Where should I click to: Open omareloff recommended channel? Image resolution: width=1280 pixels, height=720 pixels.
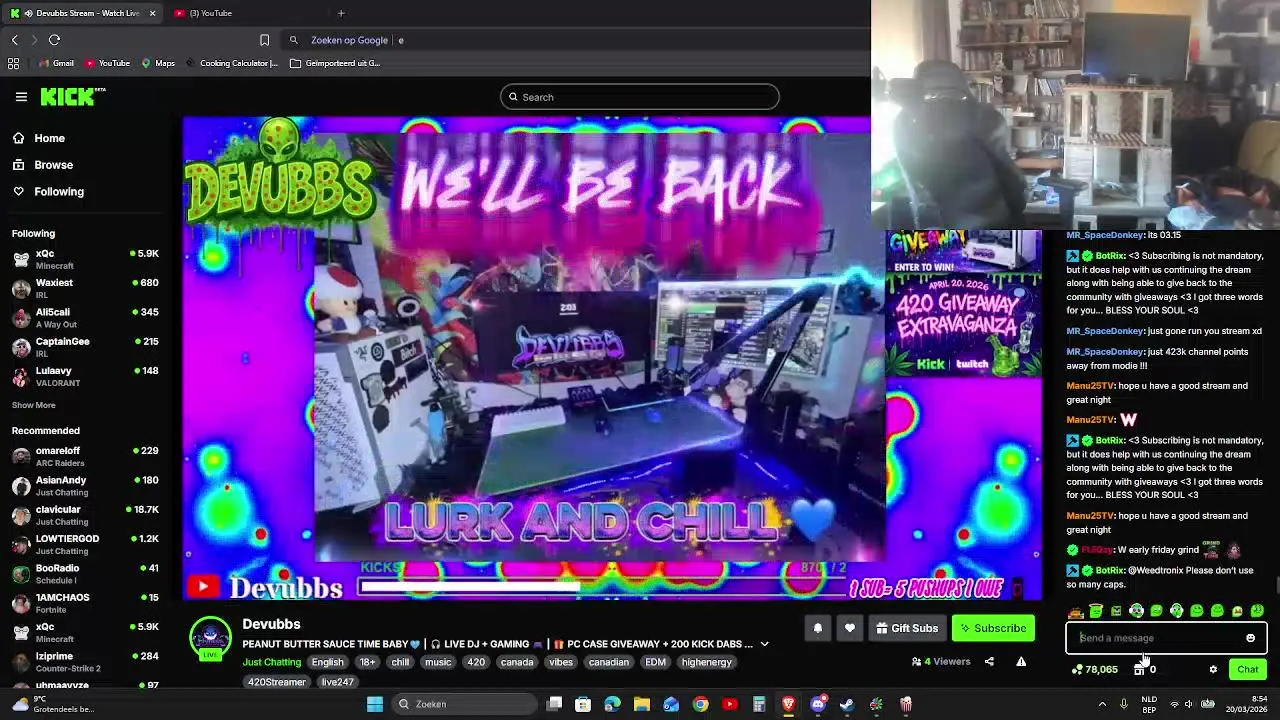(86, 456)
